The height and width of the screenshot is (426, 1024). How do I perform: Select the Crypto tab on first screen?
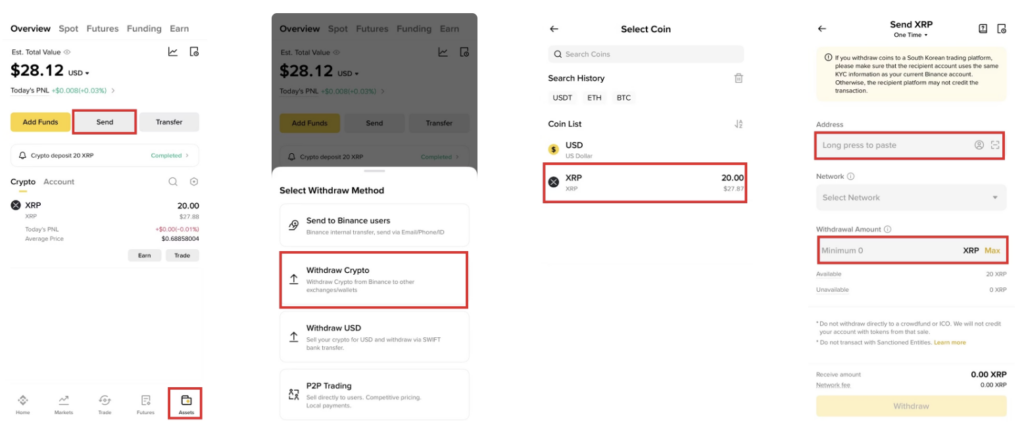coord(22,182)
